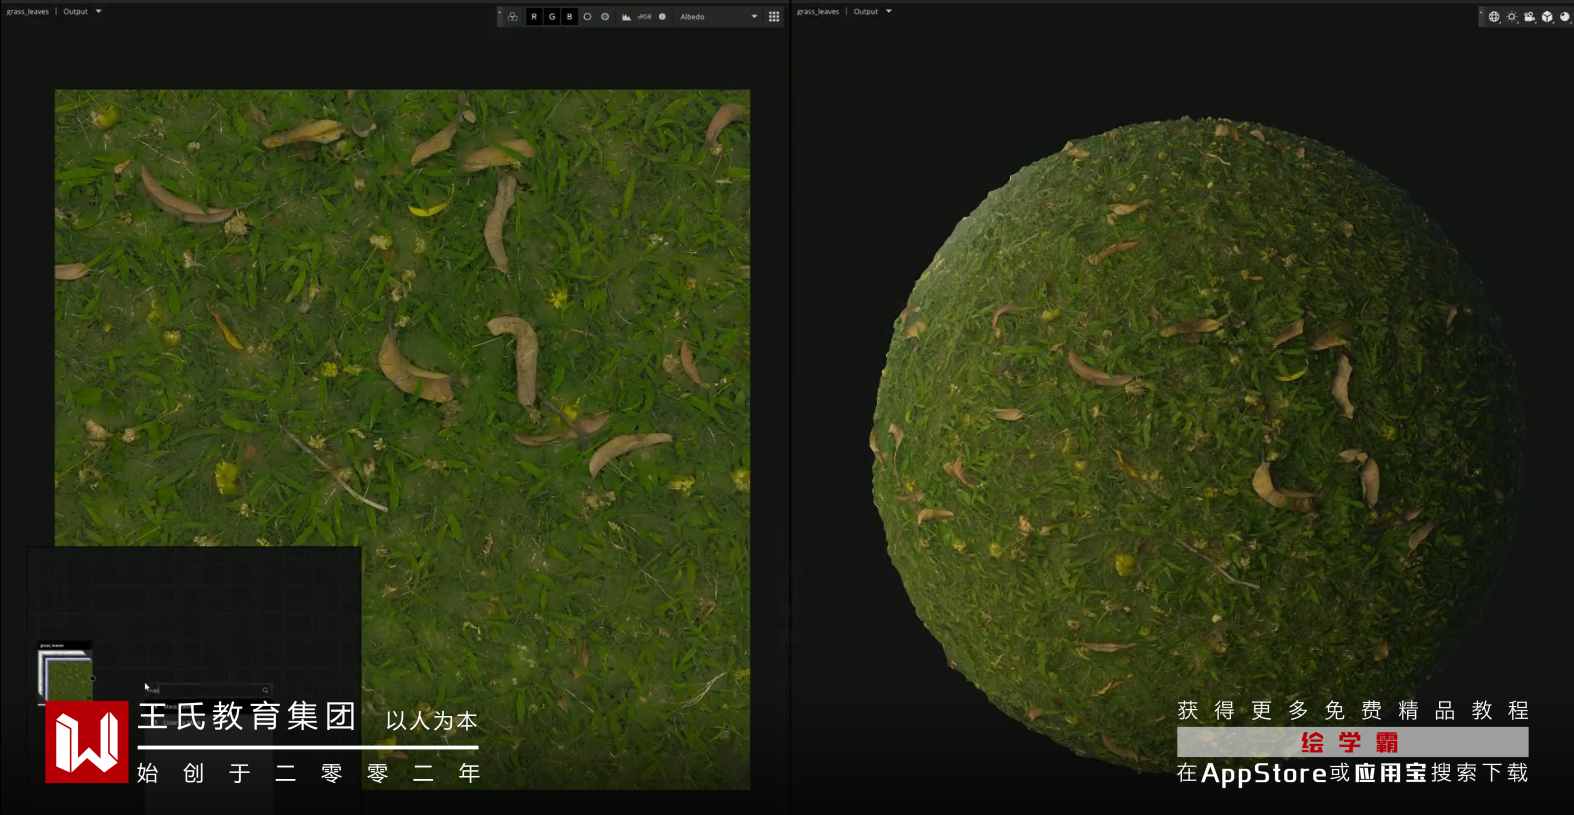The height and width of the screenshot is (815, 1574).
Task: Toggle the B channel in 2D view
Action: pyautogui.click(x=570, y=17)
